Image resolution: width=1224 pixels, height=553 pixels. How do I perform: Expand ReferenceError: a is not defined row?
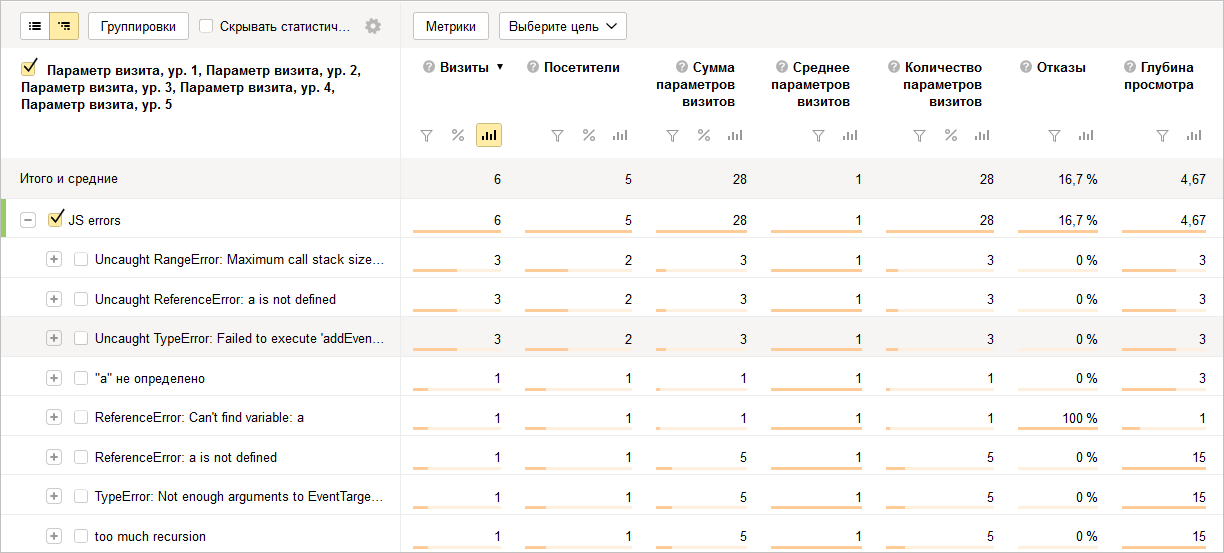pyautogui.click(x=54, y=457)
